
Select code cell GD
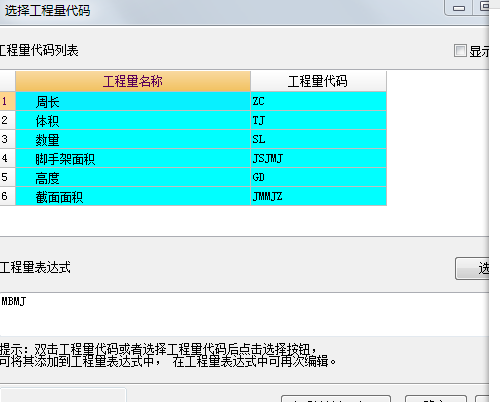[x=319, y=177]
